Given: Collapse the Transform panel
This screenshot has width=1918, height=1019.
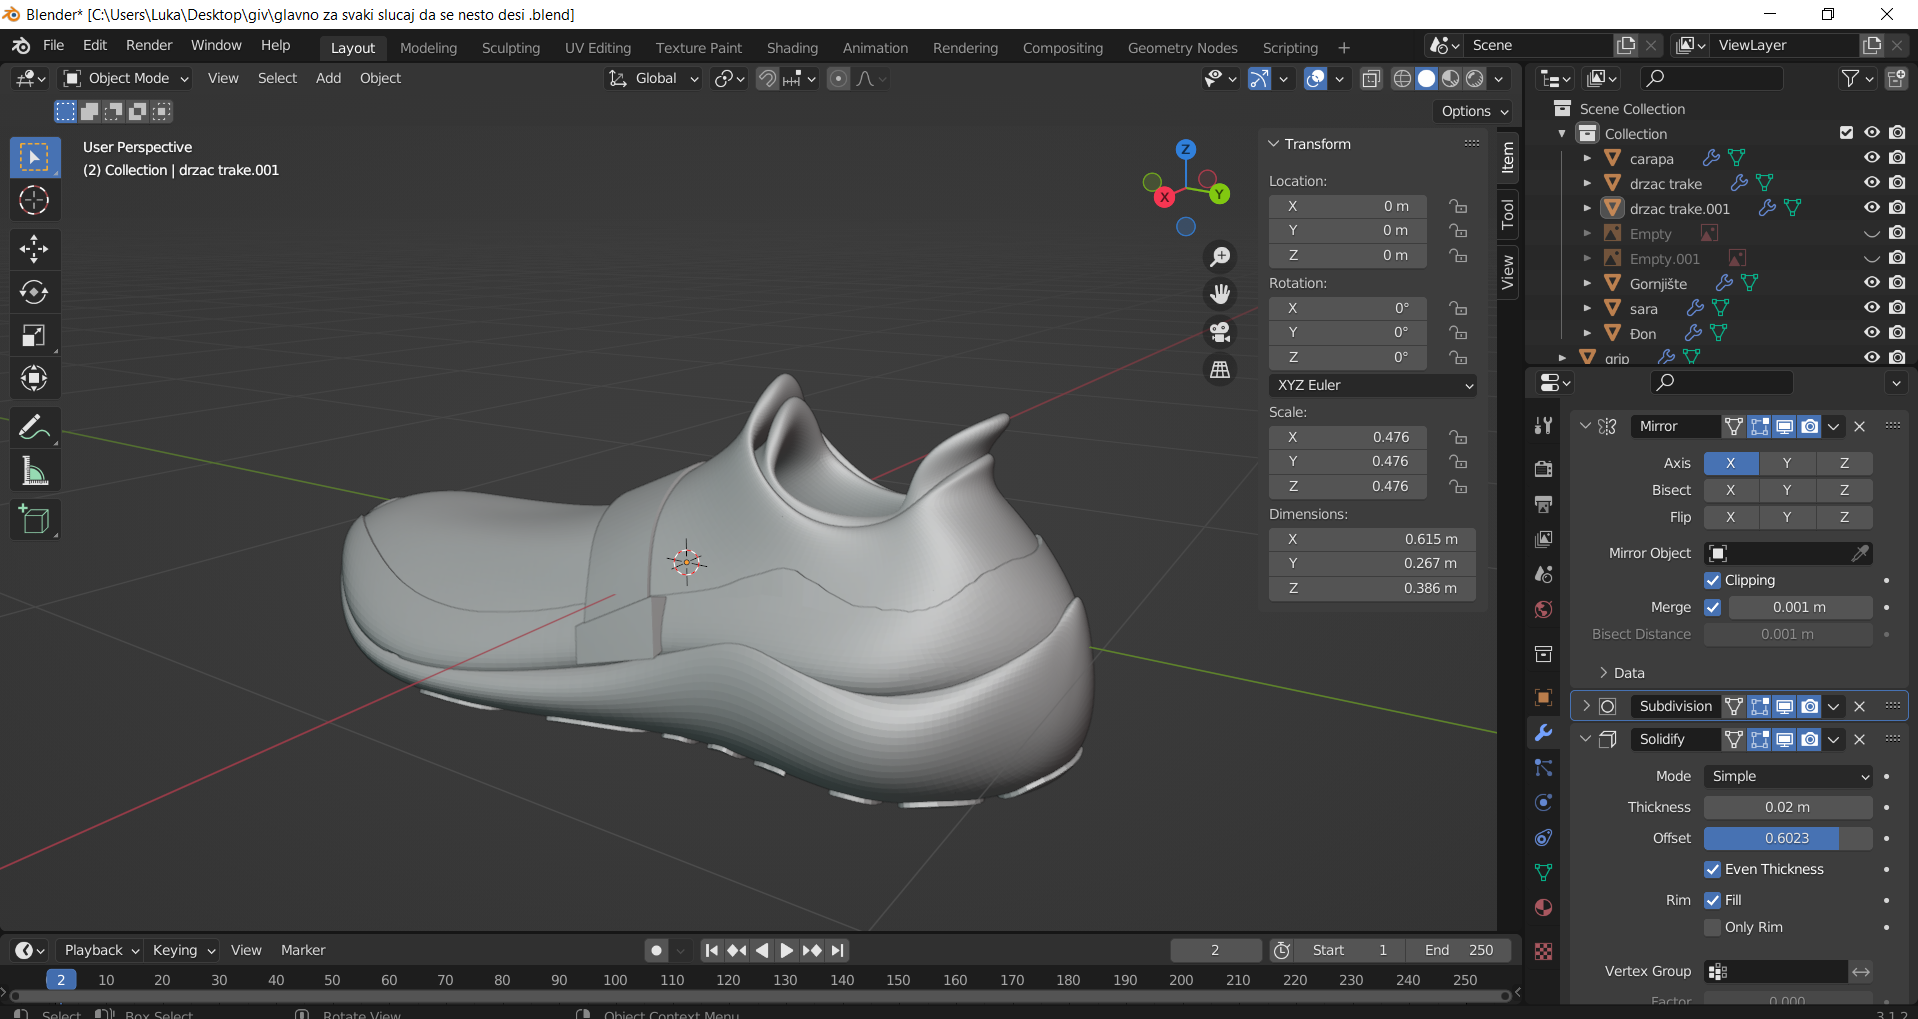Looking at the screenshot, I should click(1274, 144).
